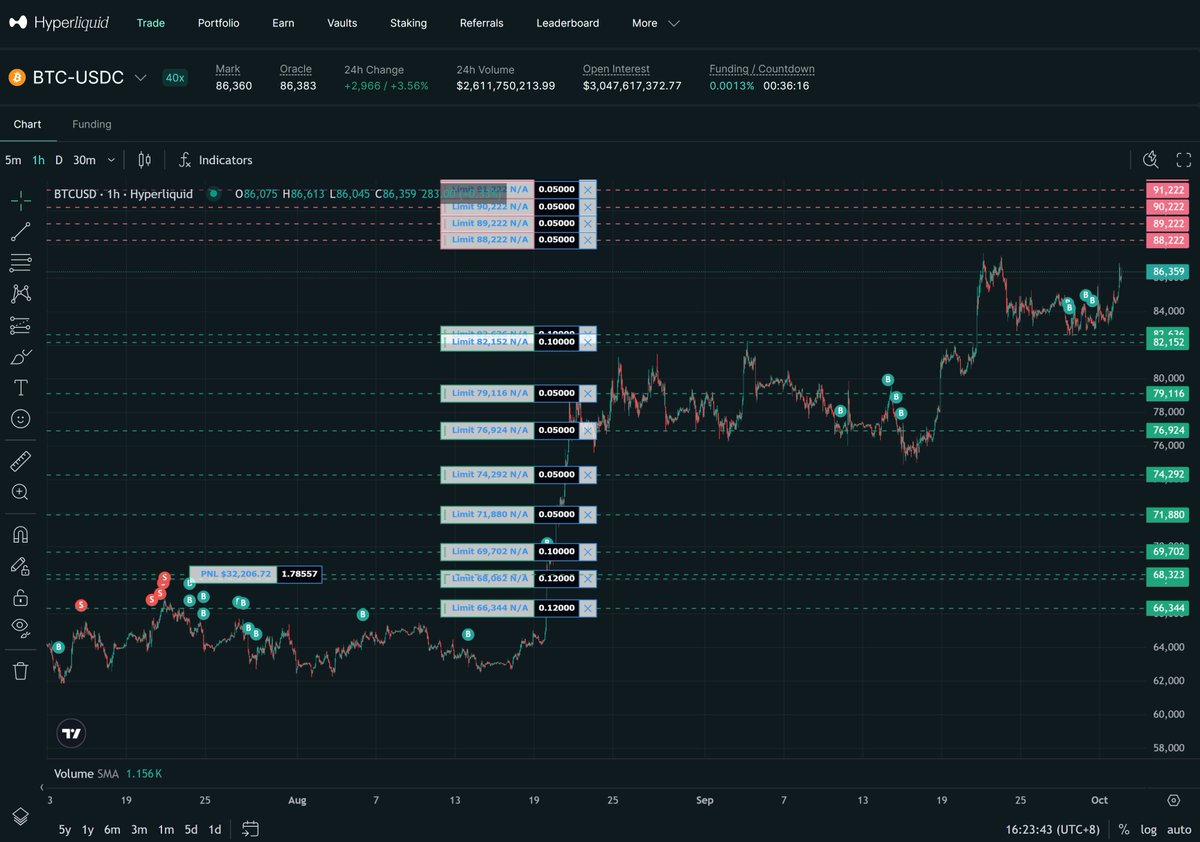Open the Portfolio page

pos(218,23)
